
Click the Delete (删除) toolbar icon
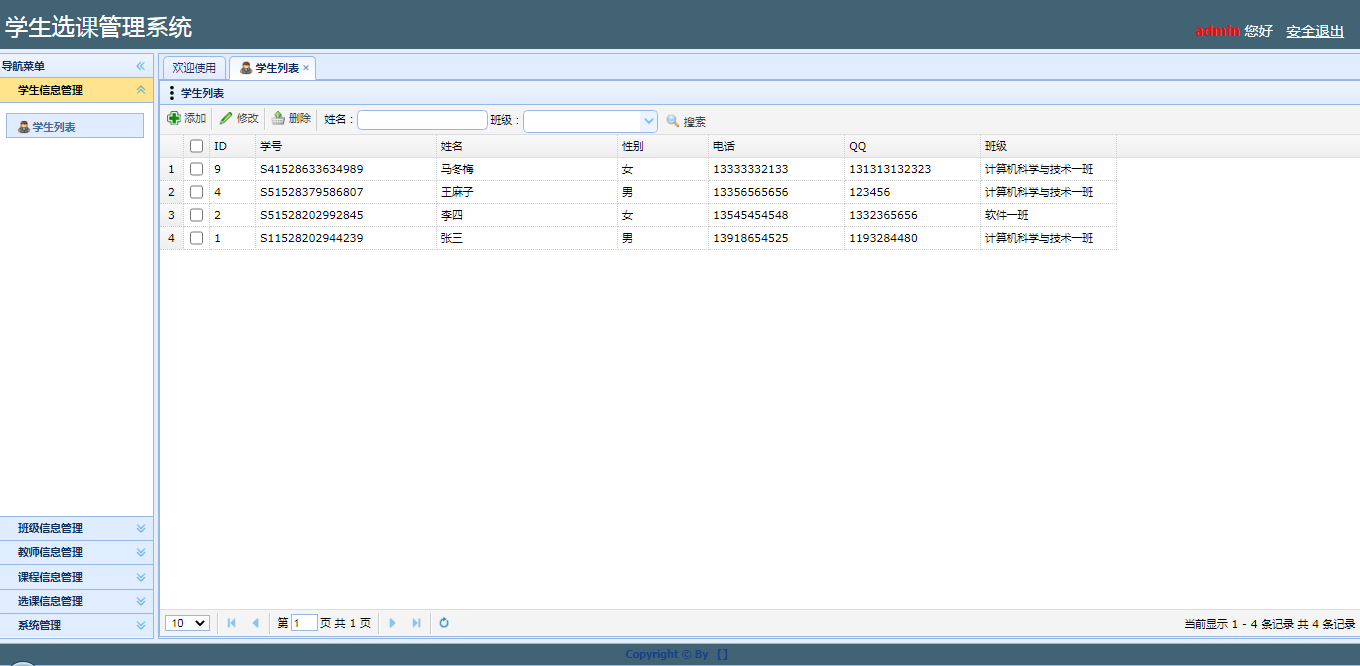pyautogui.click(x=279, y=119)
